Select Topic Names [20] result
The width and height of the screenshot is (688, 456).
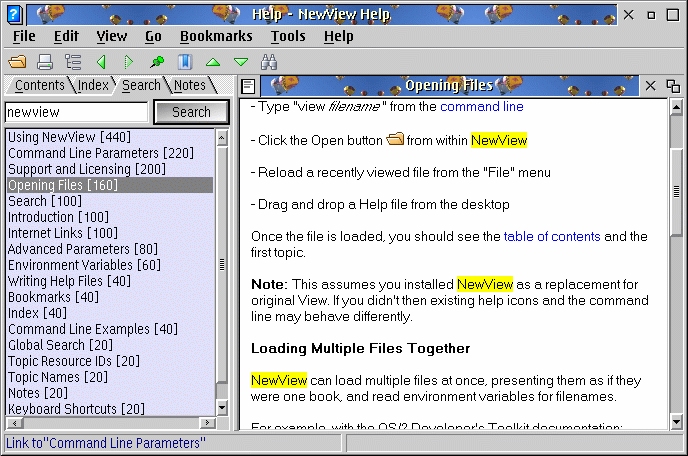(110, 377)
